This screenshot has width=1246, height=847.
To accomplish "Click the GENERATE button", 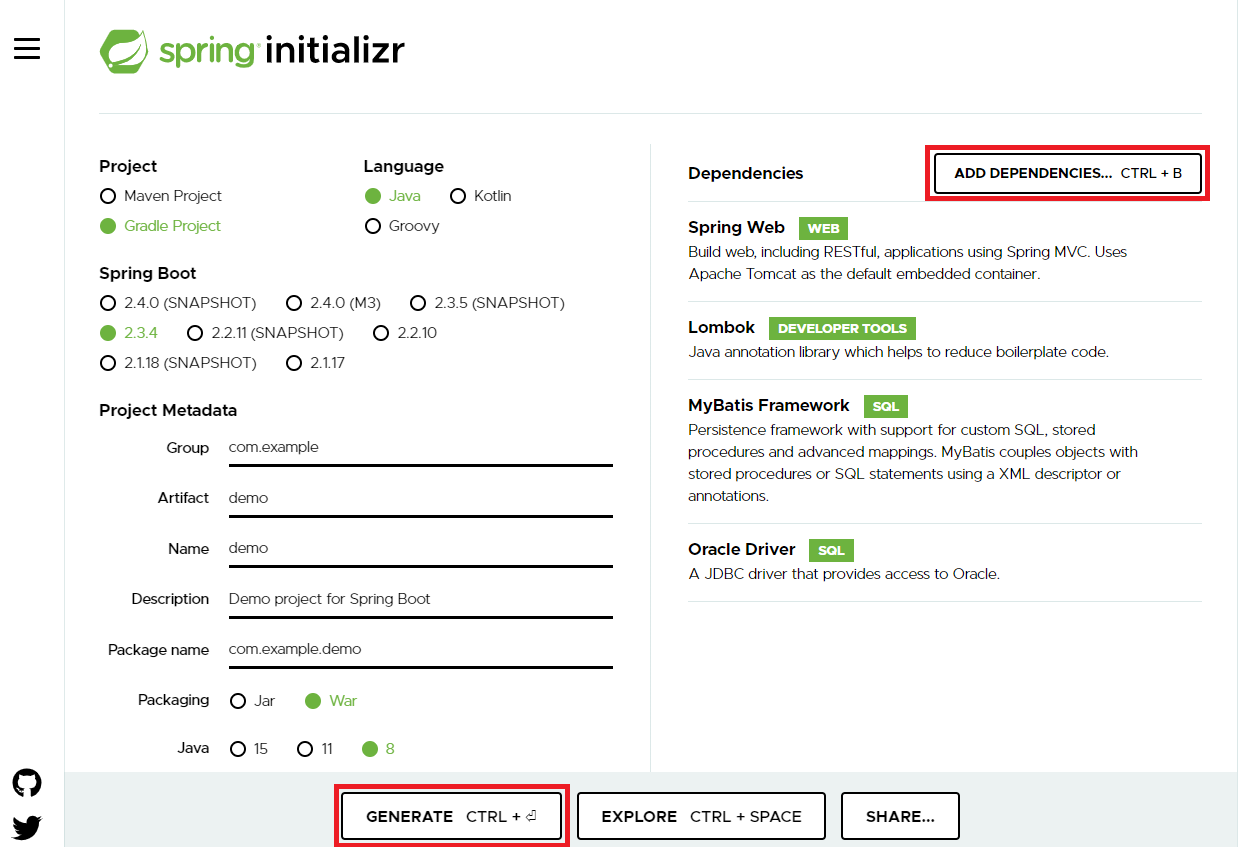I will click(451, 816).
